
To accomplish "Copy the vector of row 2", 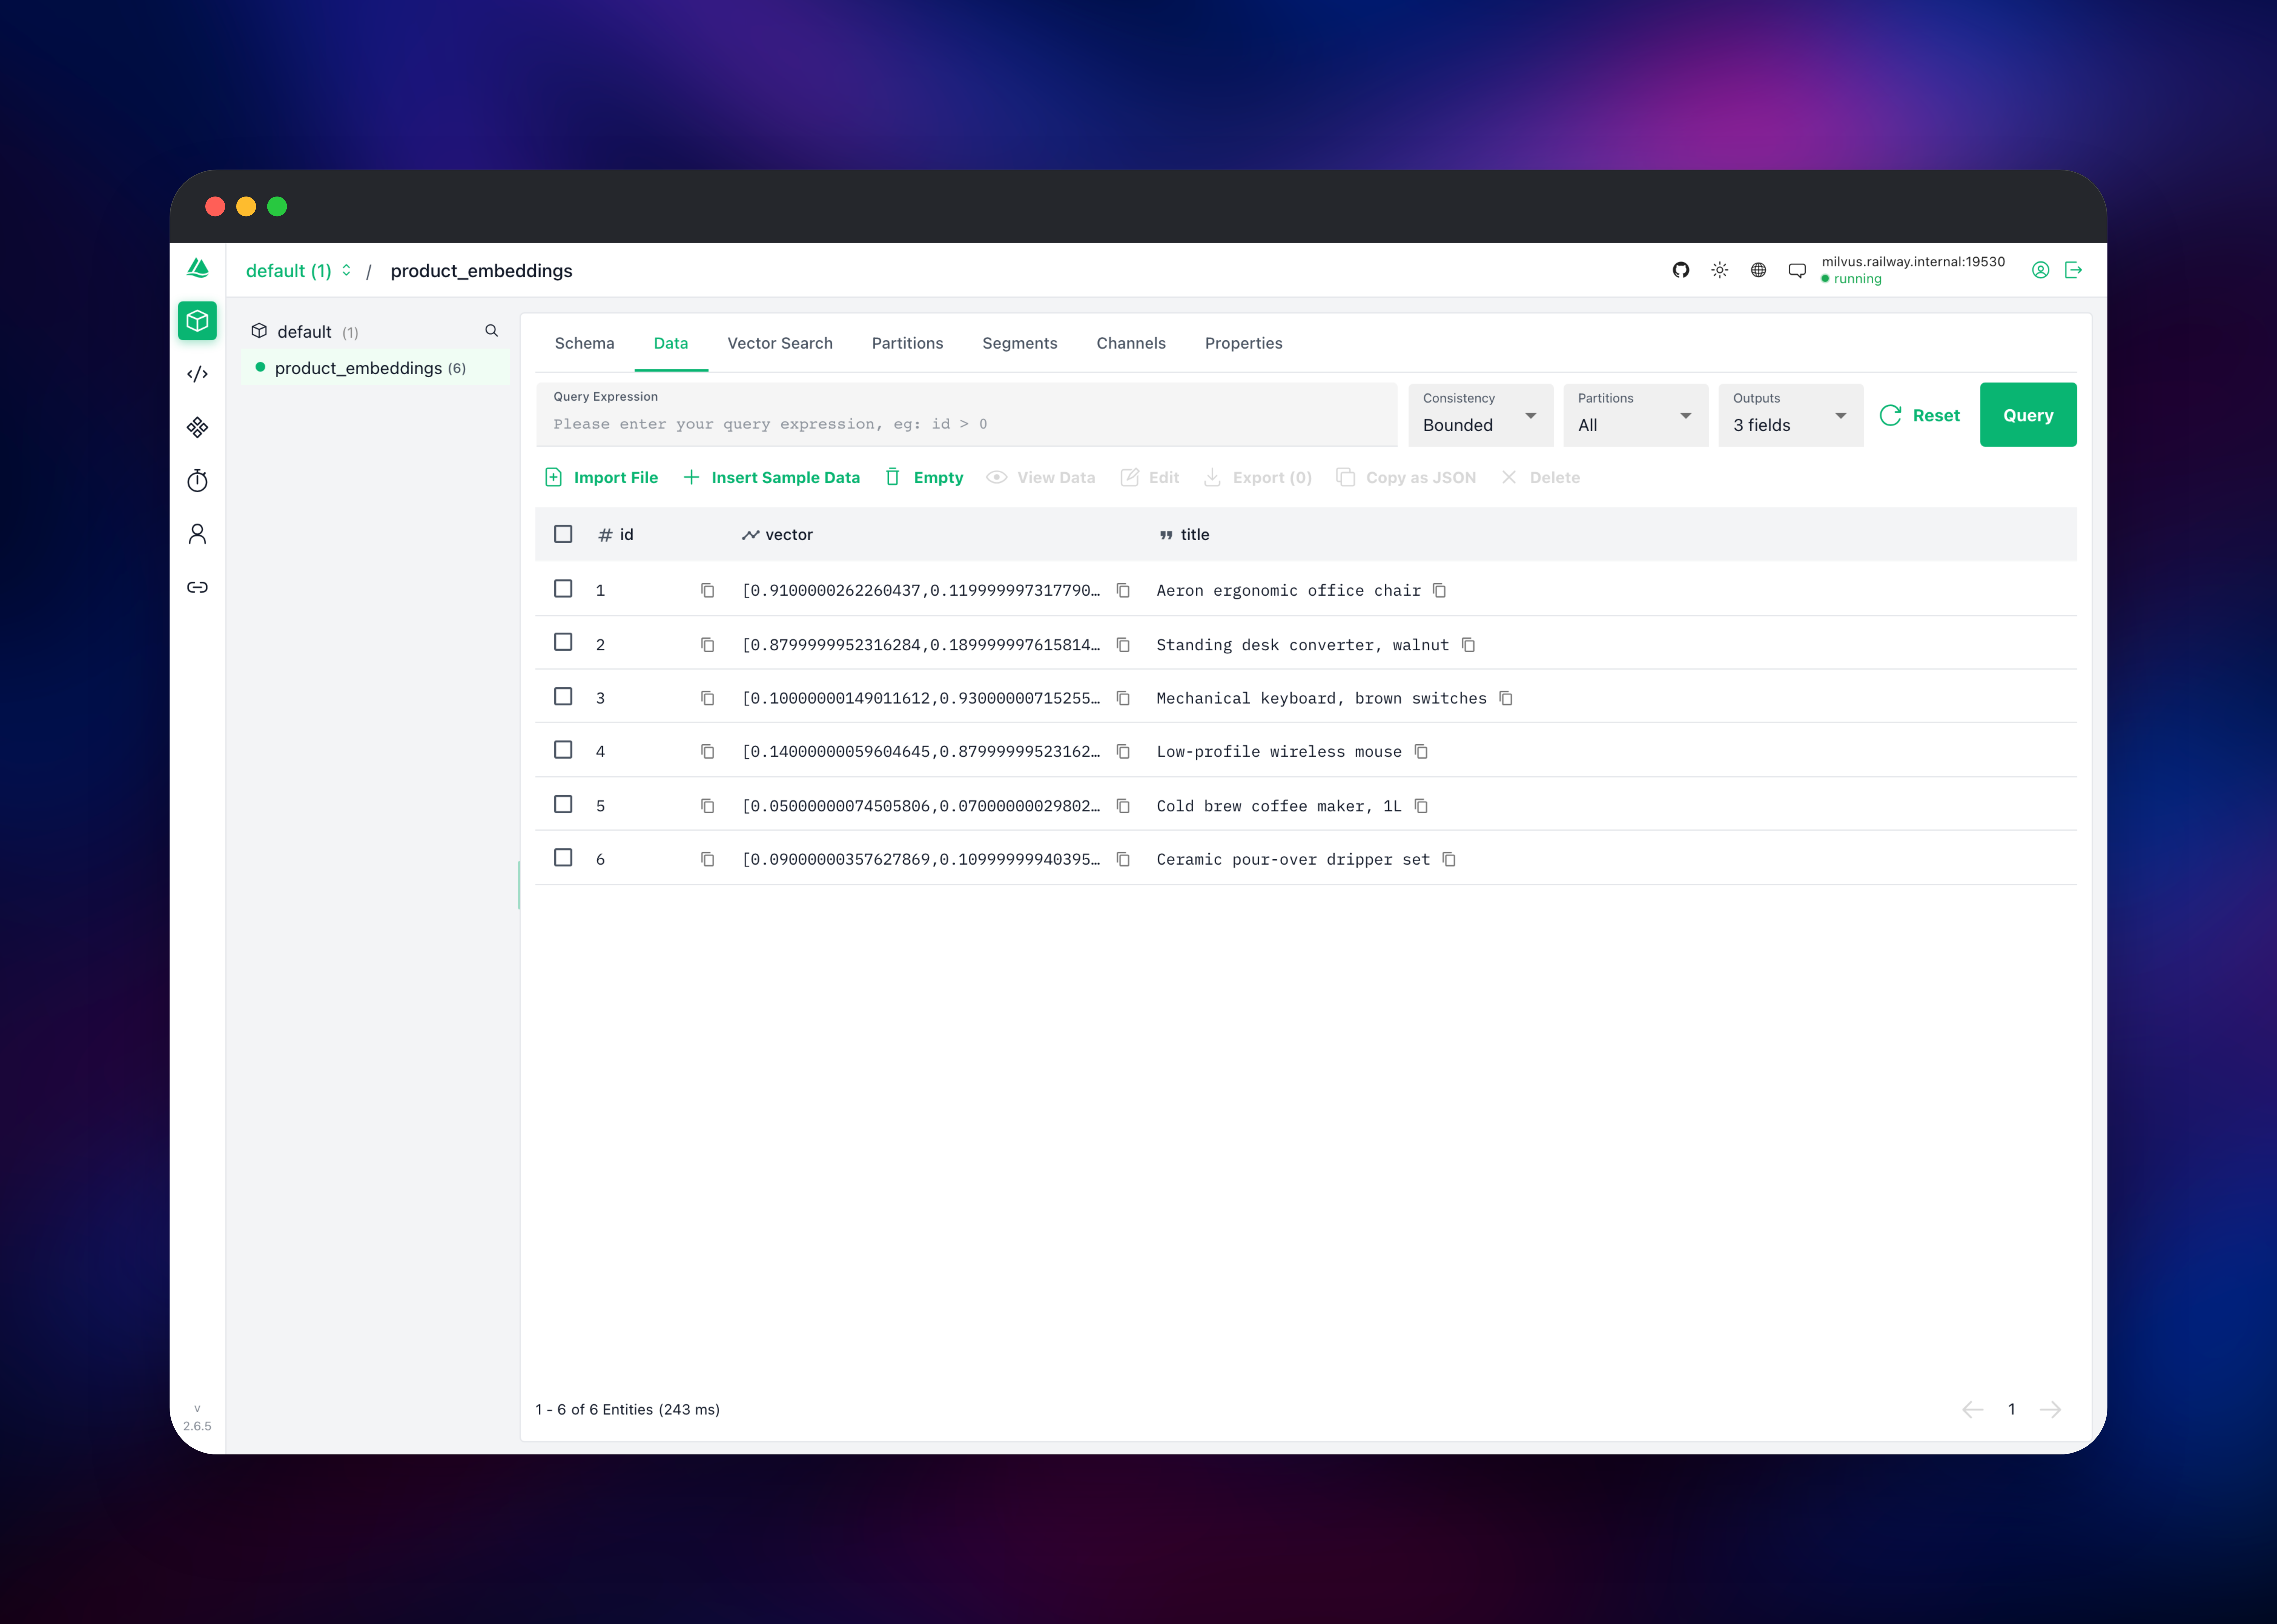I will (x=1123, y=645).
